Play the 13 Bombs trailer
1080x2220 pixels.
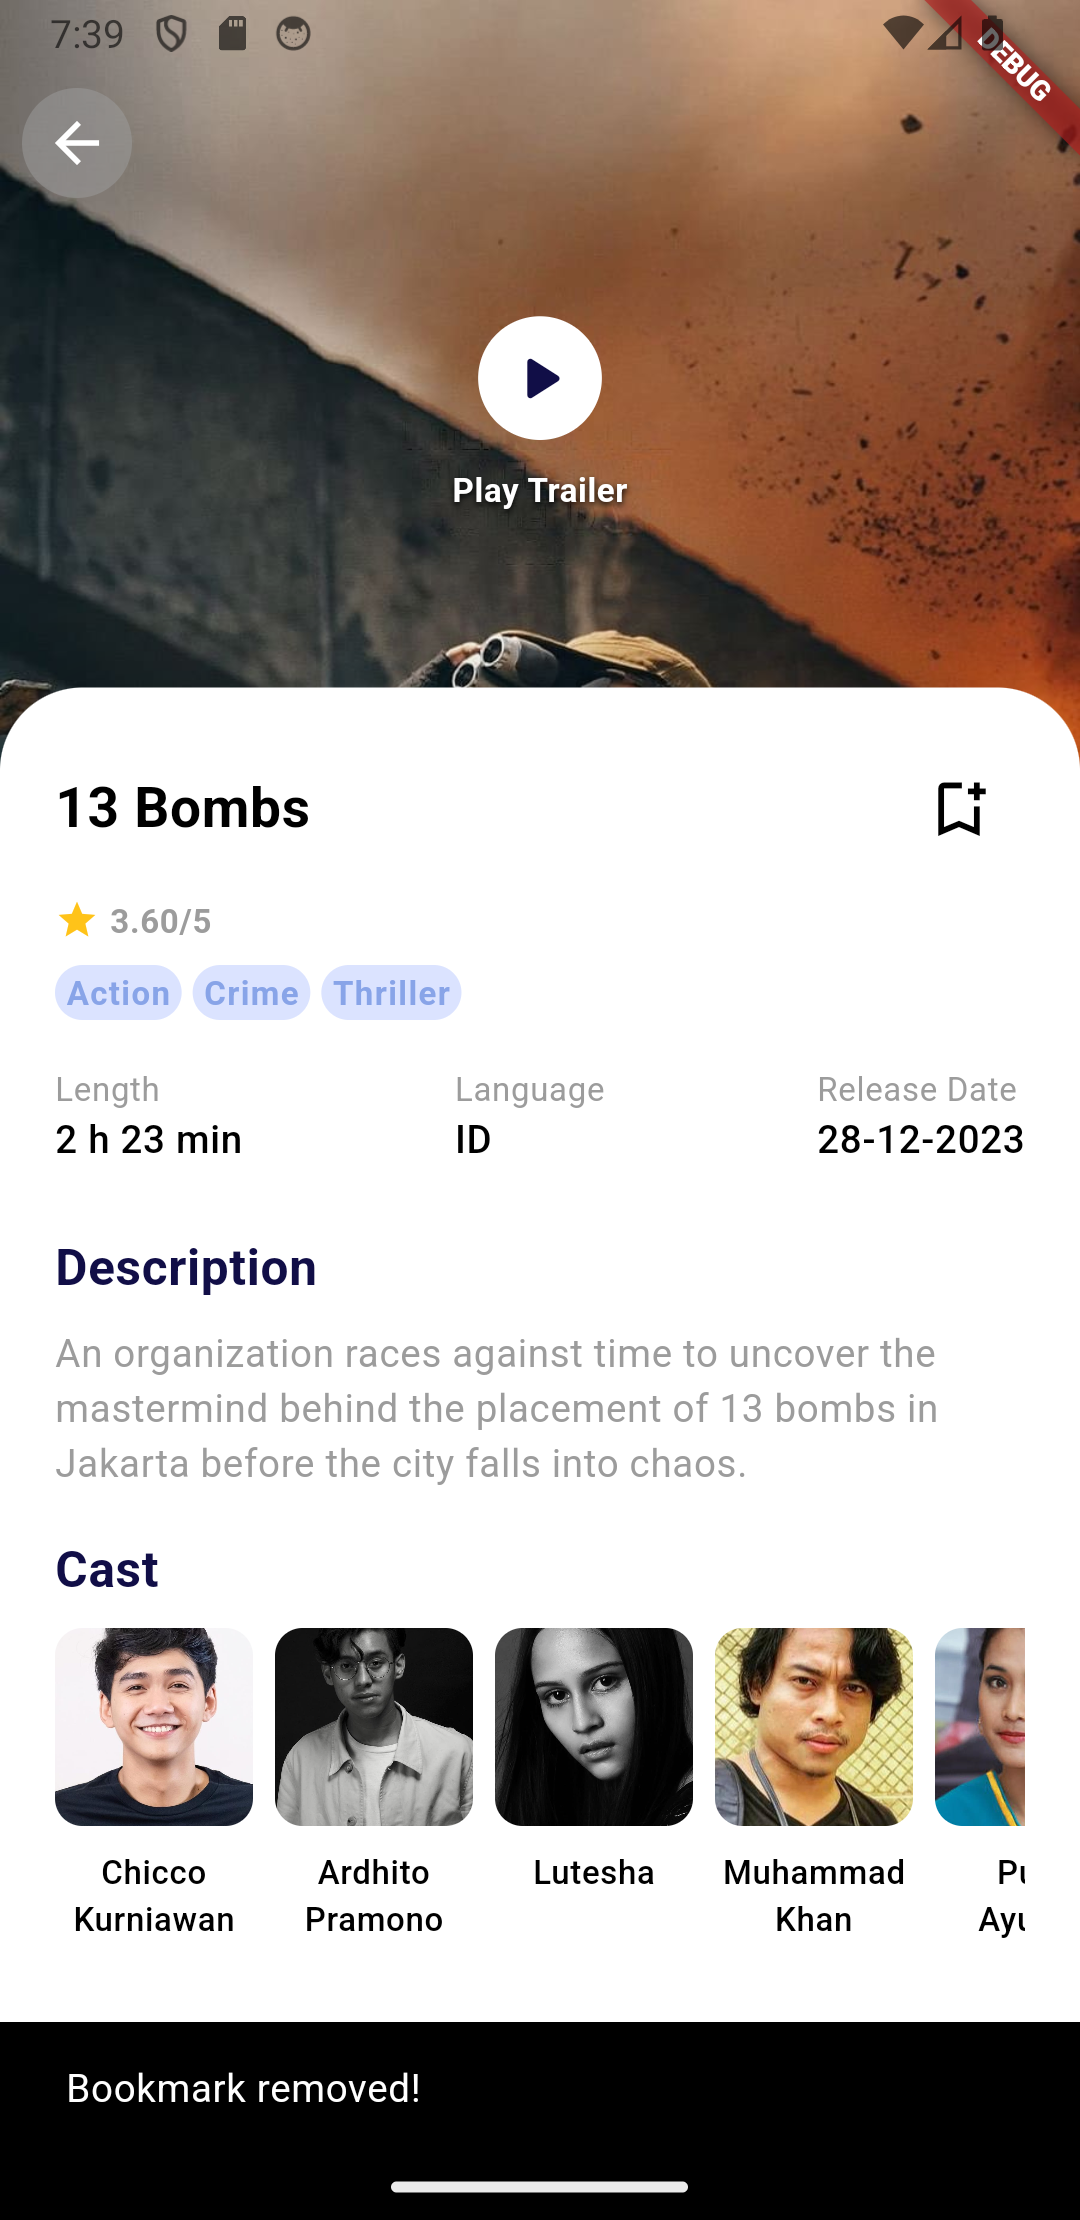click(540, 378)
